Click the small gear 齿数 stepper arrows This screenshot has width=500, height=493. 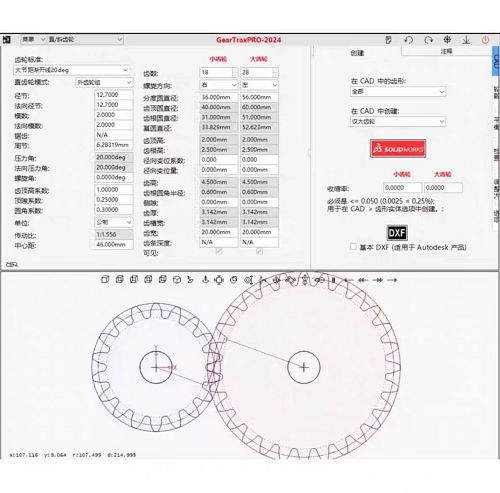point(235,72)
